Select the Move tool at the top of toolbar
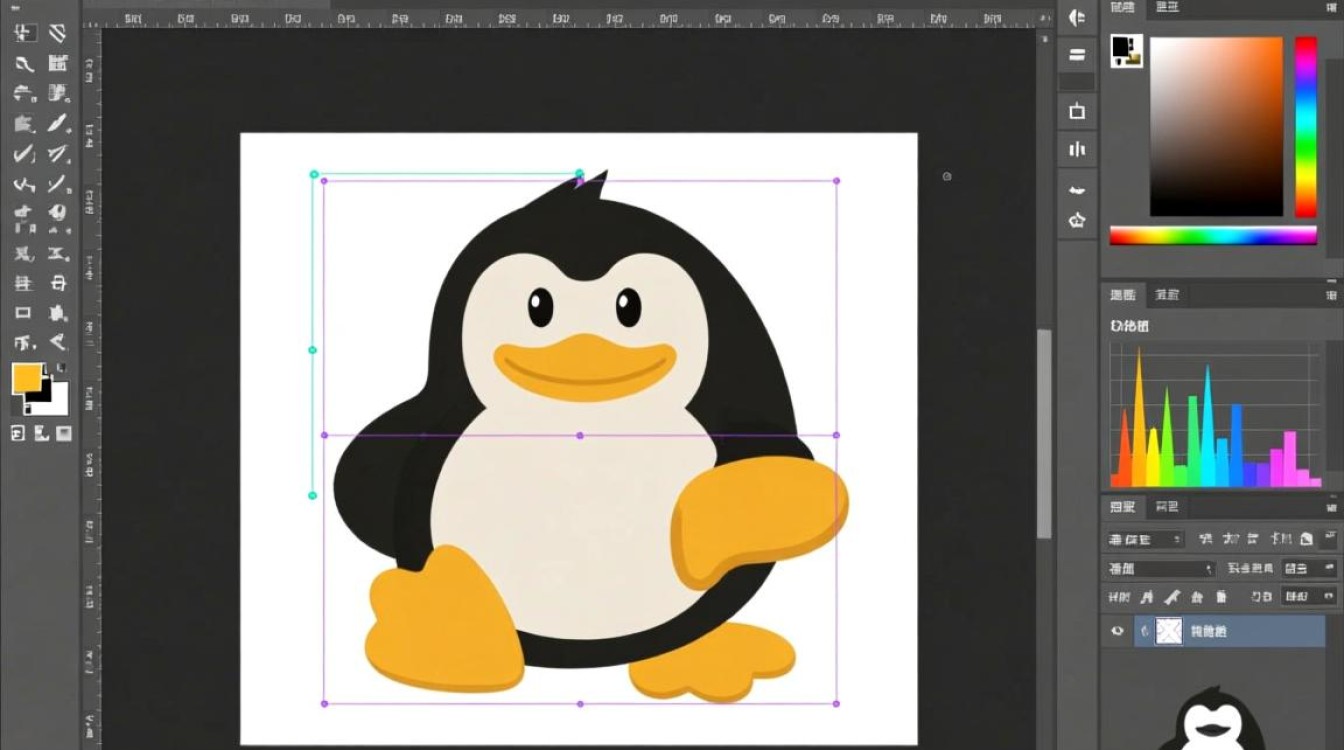1344x750 pixels. [x=22, y=32]
